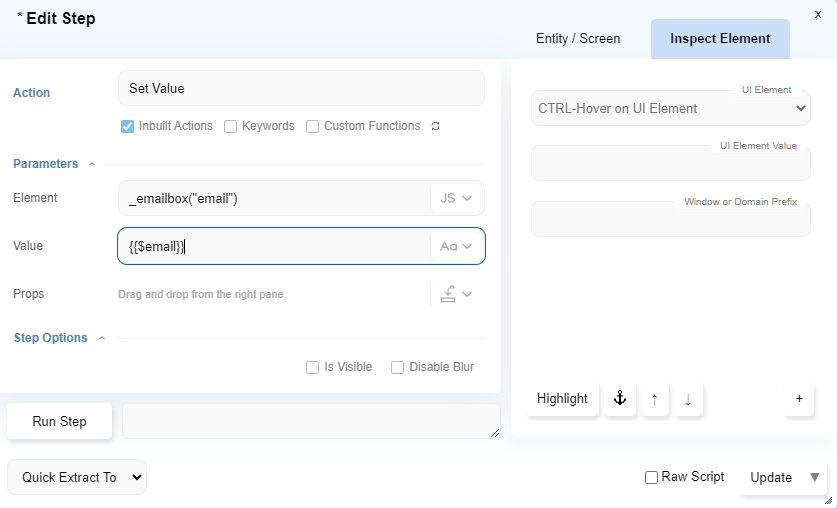Uncheck the Inbuilt Actions checkbox
The width and height of the screenshot is (837, 508).
(x=128, y=126)
